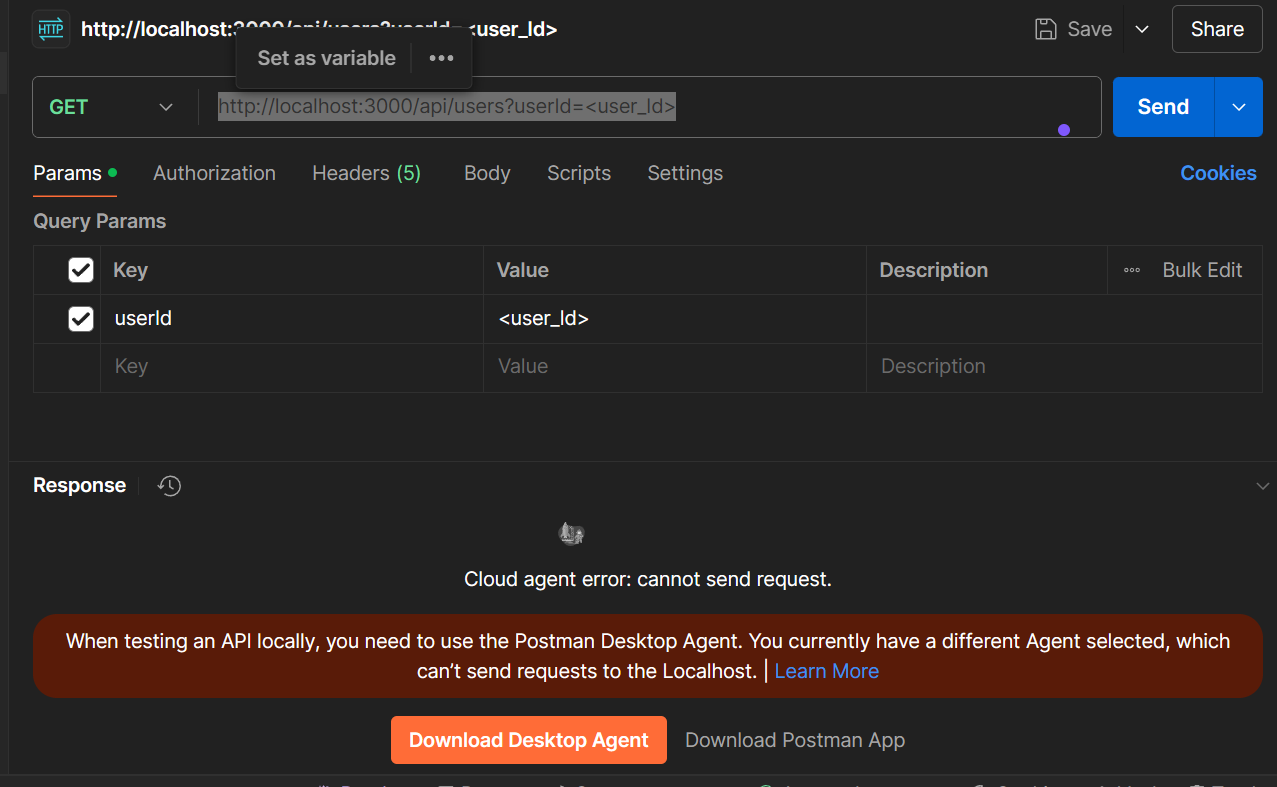
Task: Open the Cookies link
Action: click(x=1218, y=173)
